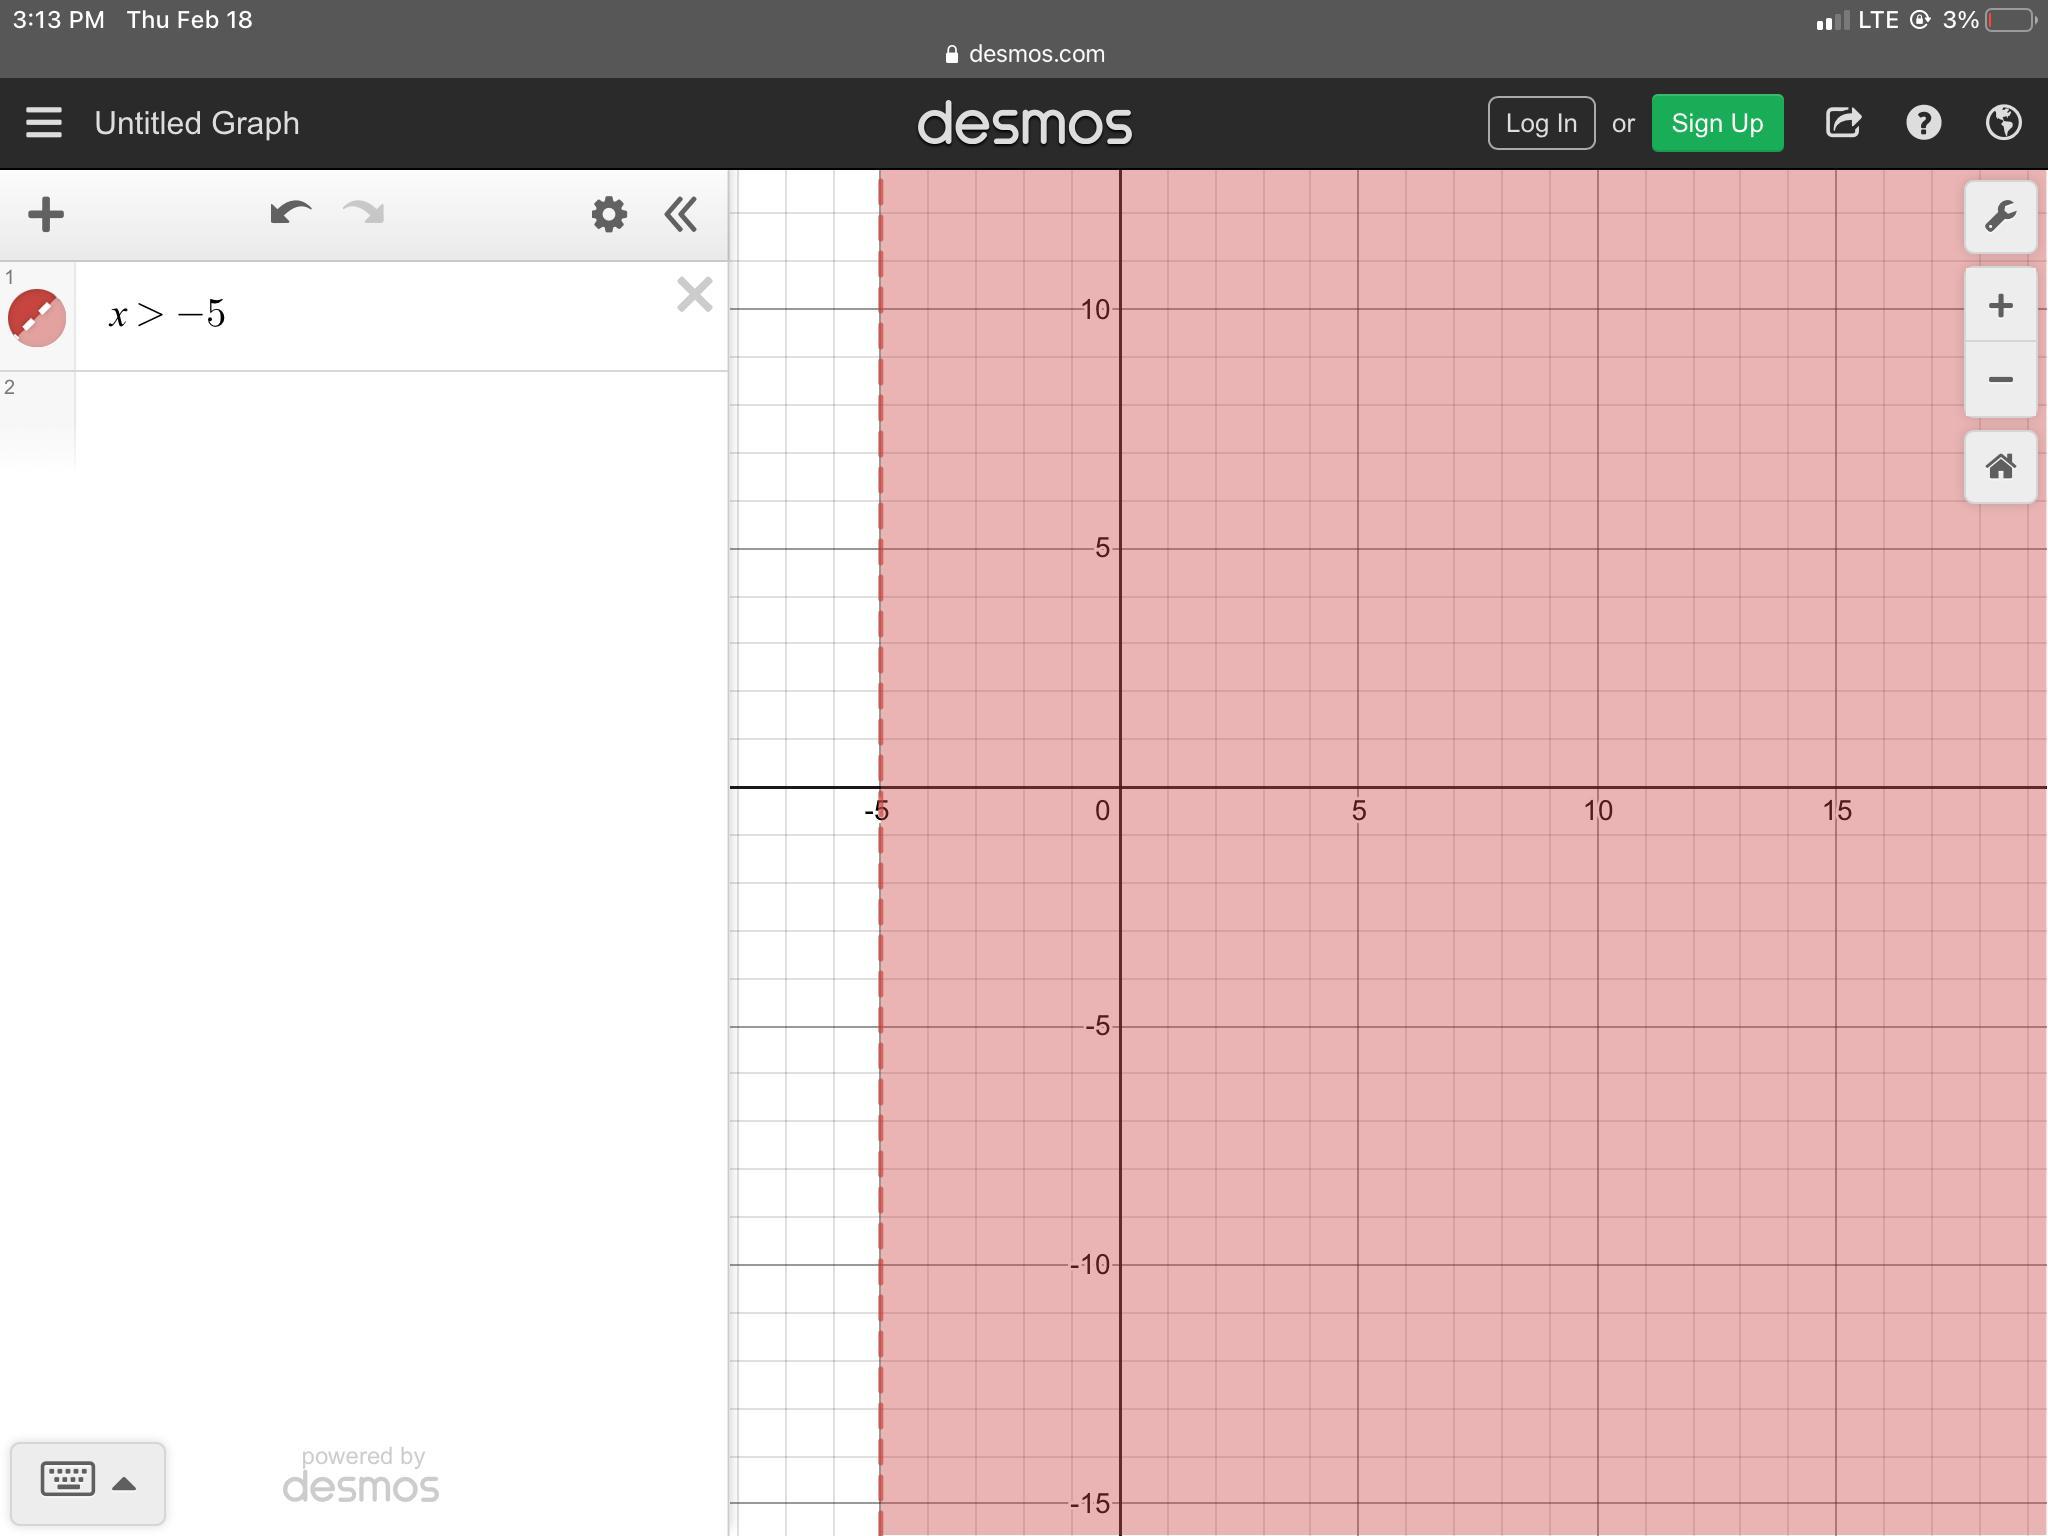2048x1536 pixels.
Task: Click the Log In button
Action: (x=1540, y=123)
